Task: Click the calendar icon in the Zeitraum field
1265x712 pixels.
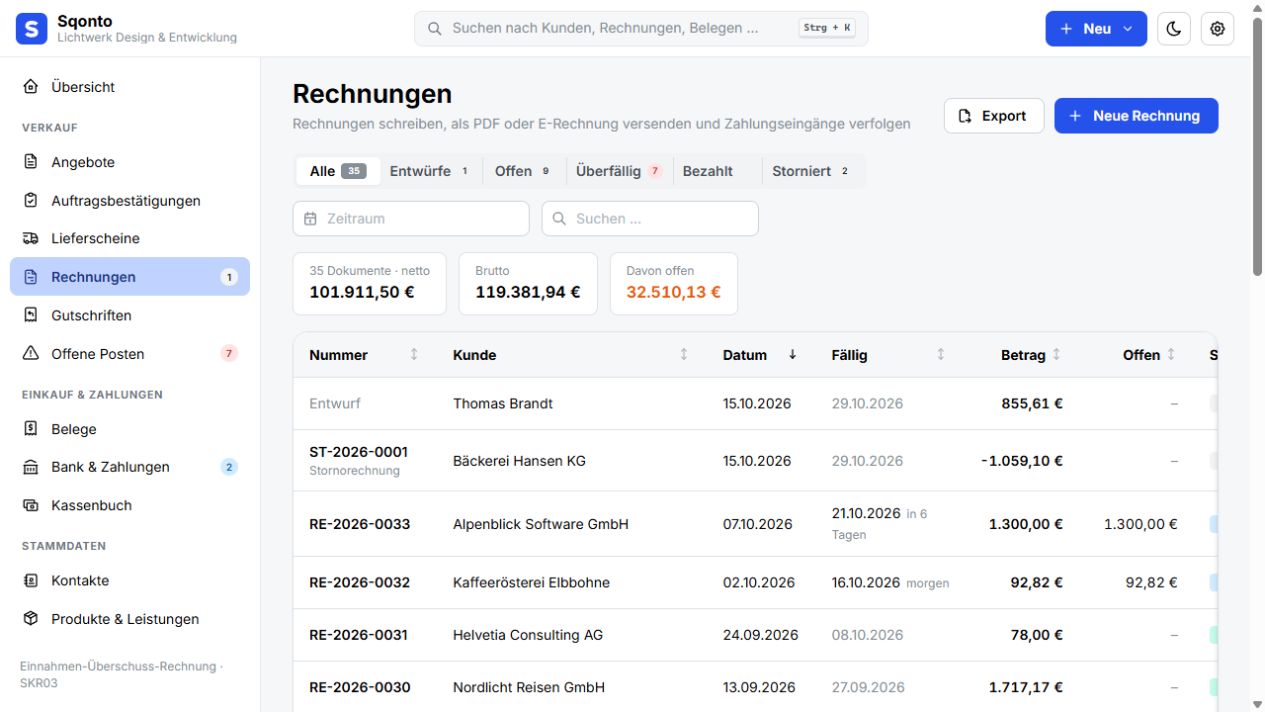Action: click(x=310, y=218)
